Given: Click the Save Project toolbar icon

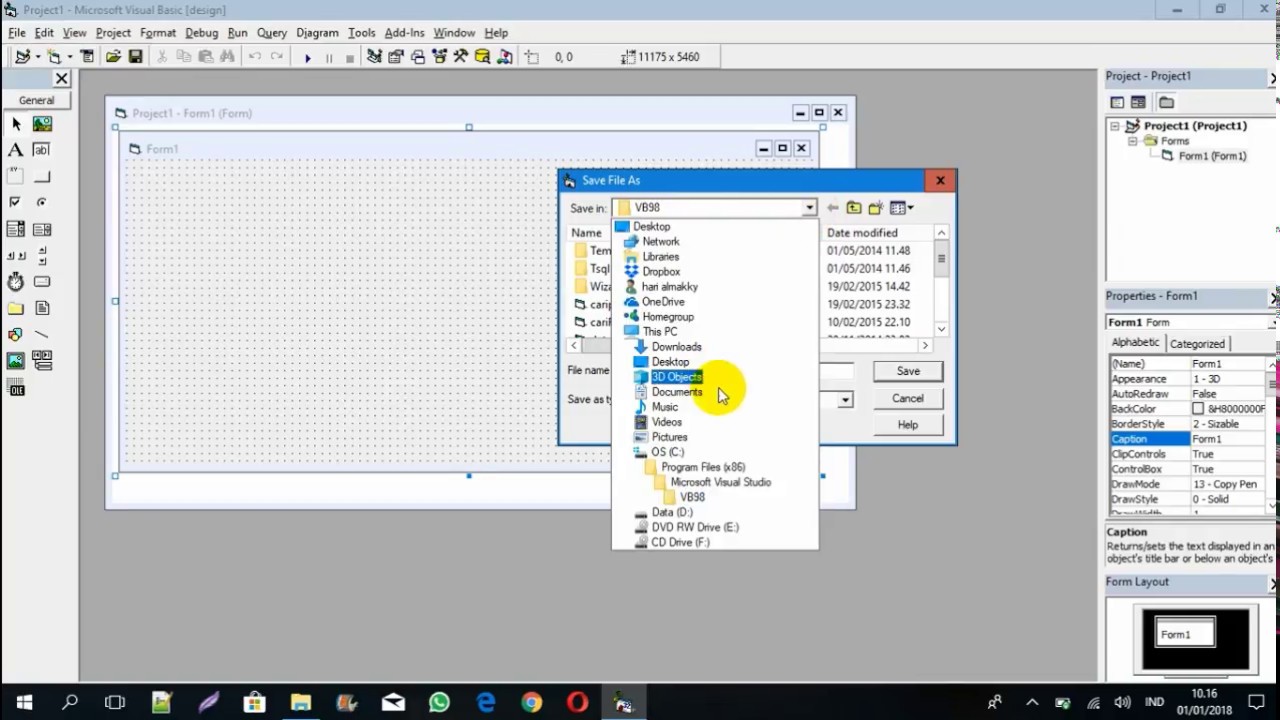Looking at the screenshot, I should 135,57.
